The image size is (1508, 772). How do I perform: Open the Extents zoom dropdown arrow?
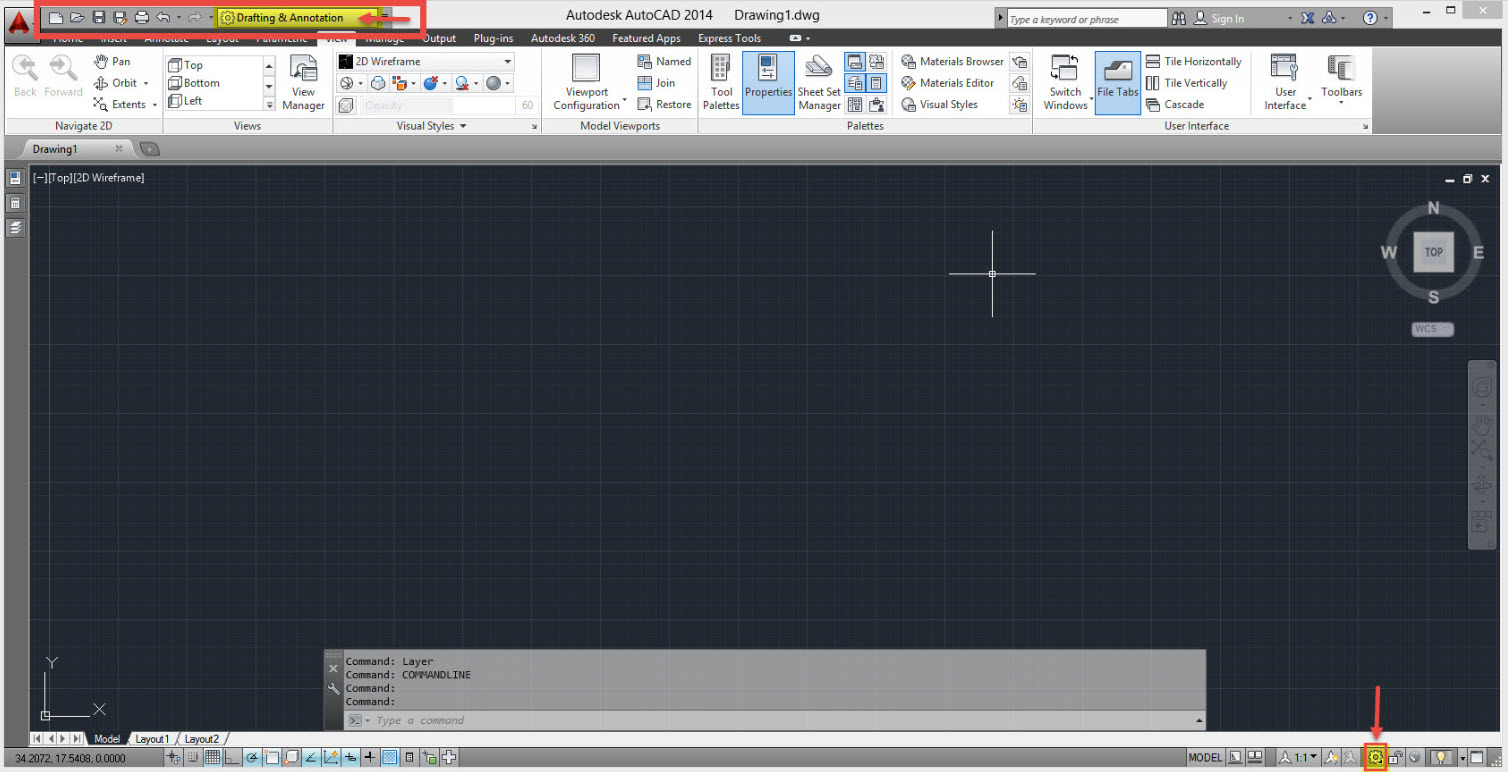pos(155,104)
